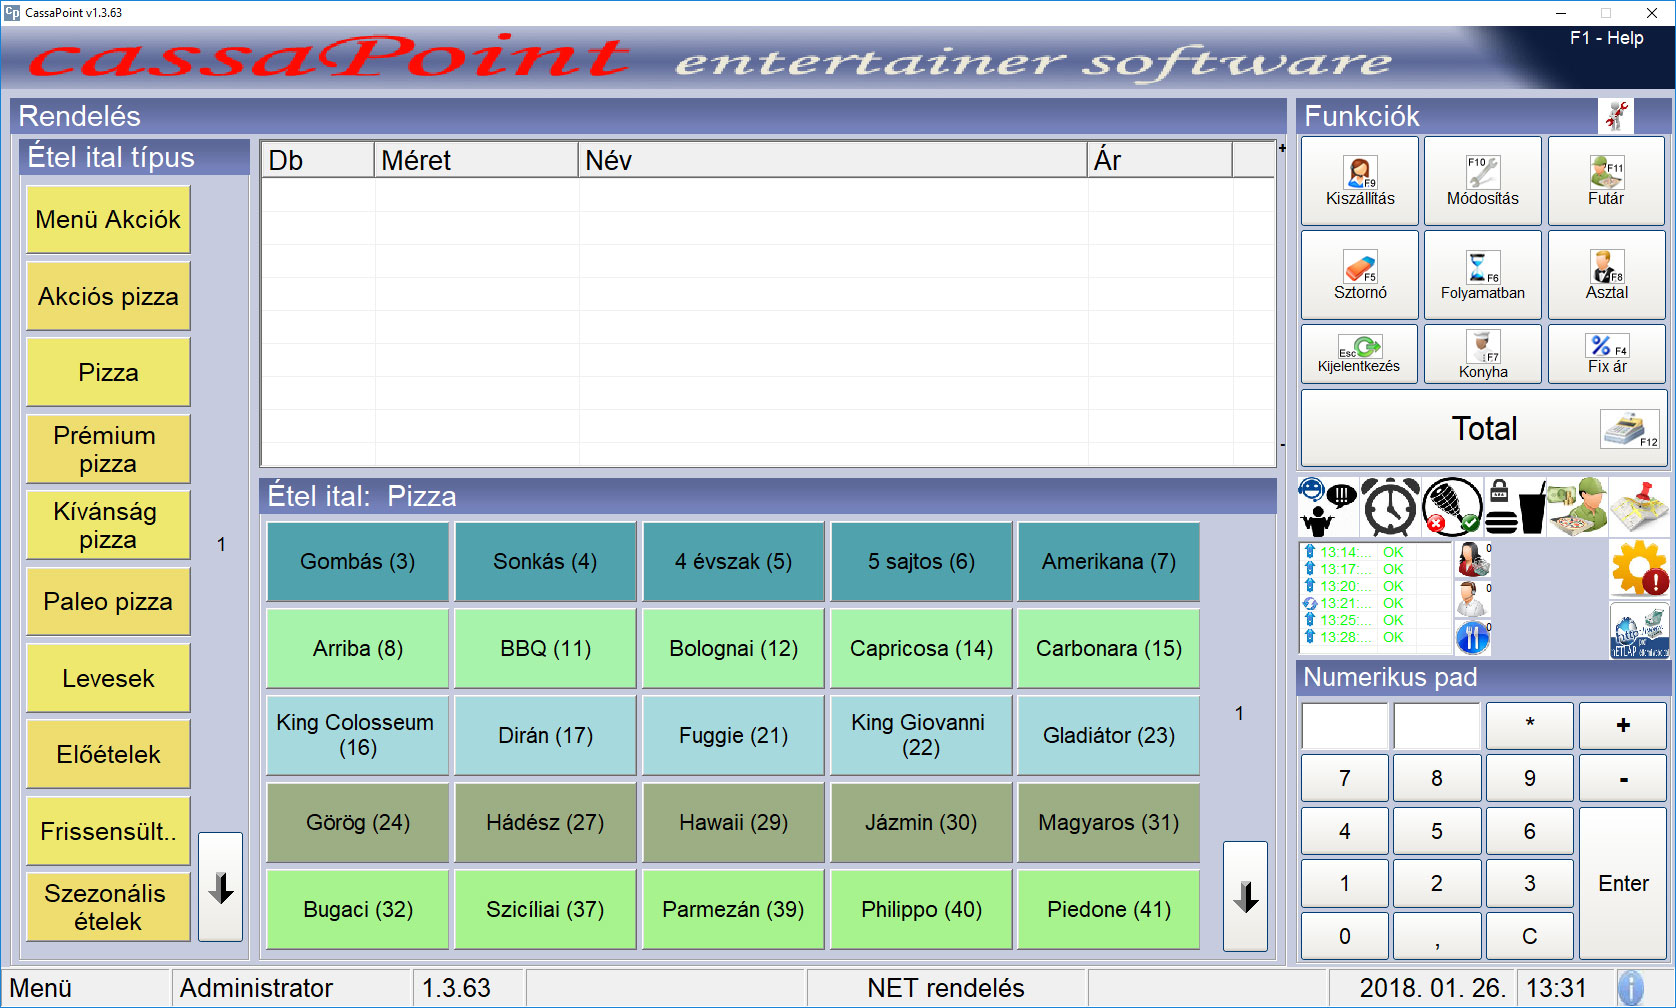
Task: Apply the Fix ár (F4) option
Action: 1606,354
